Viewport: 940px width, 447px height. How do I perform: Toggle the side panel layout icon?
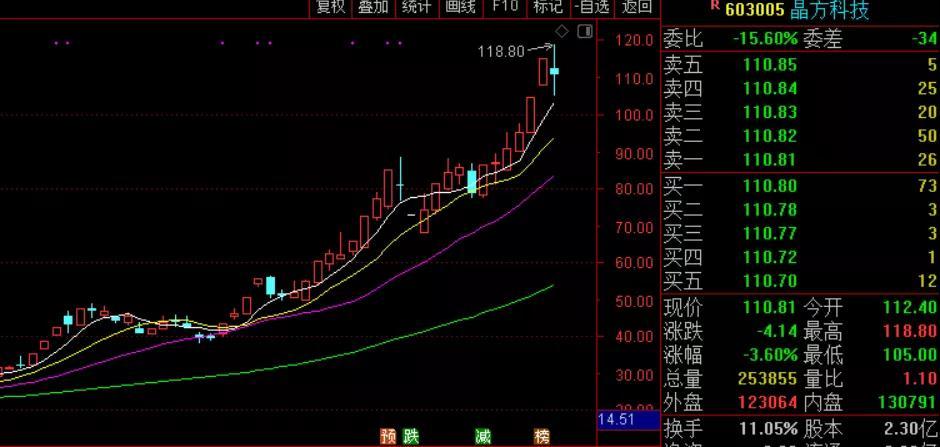[585, 31]
